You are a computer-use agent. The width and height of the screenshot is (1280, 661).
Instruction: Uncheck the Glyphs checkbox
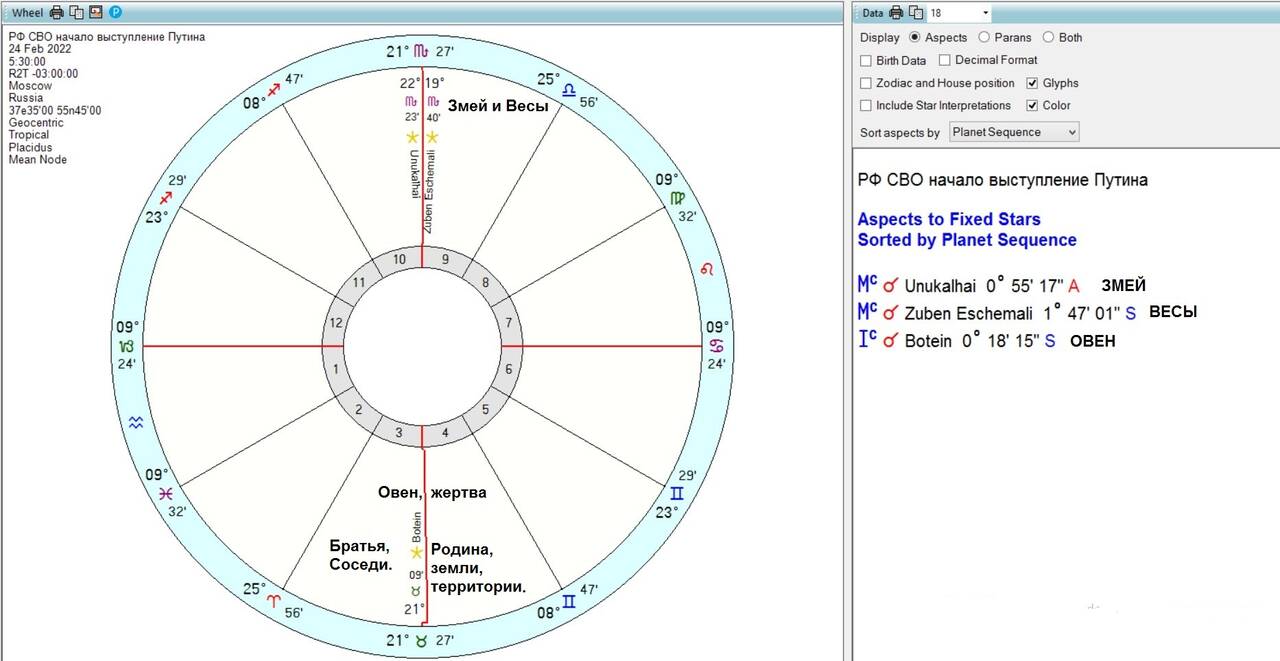pyautogui.click(x=1033, y=83)
